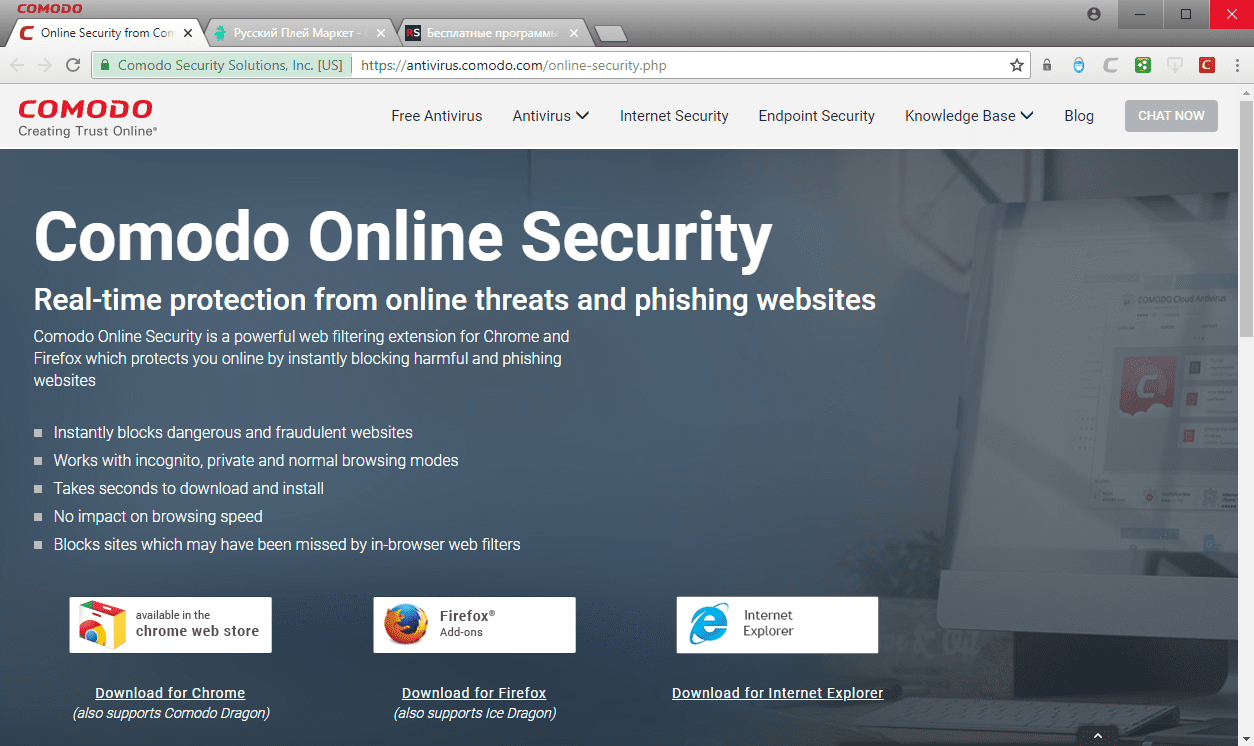The height and width of the screenshot is (746, 1254).
Task: Click the Internet Explorer badge
Action: coord(777,625)
